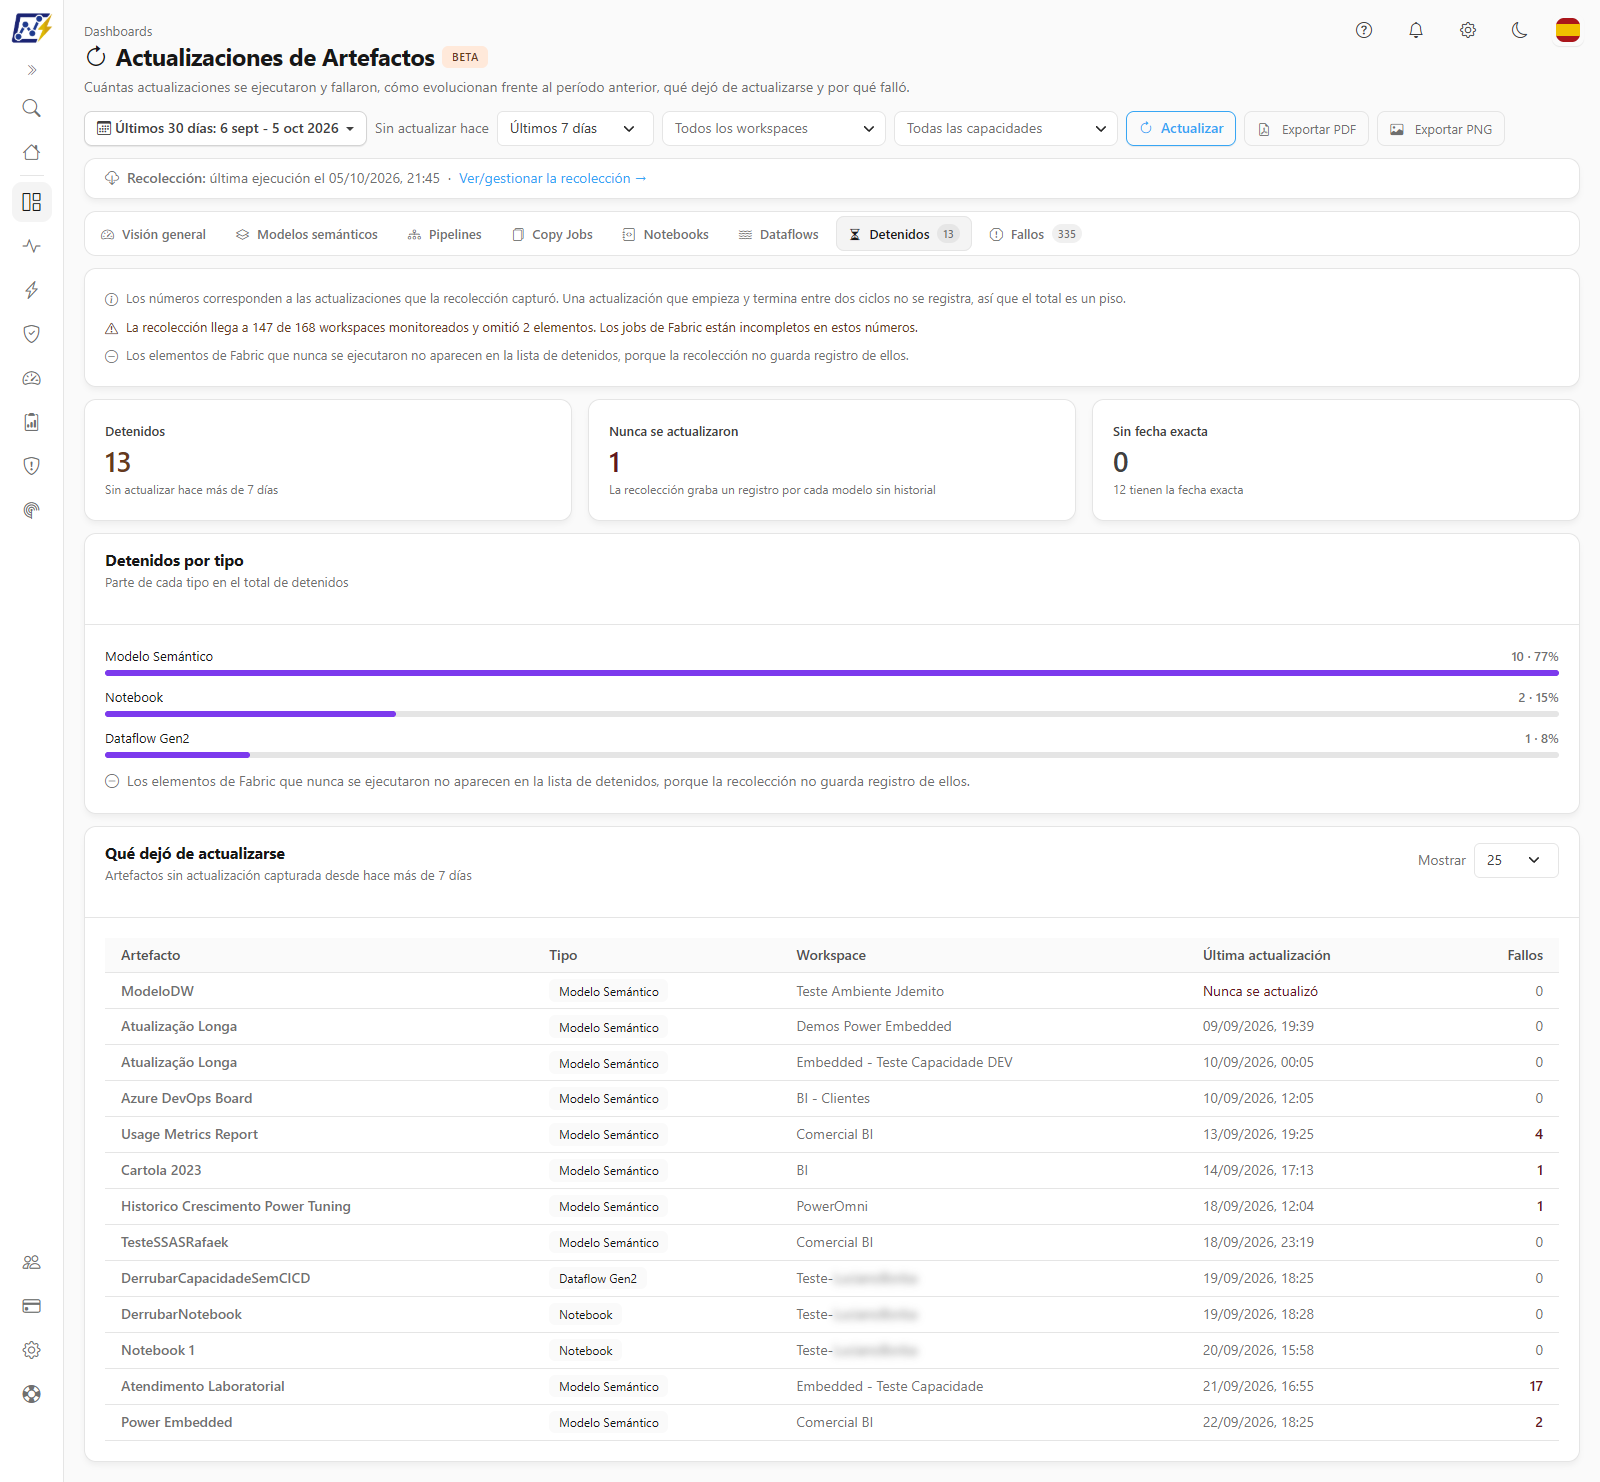Open the top bar settings gear
The image size is (1600, 1482).
point(1468,30)
